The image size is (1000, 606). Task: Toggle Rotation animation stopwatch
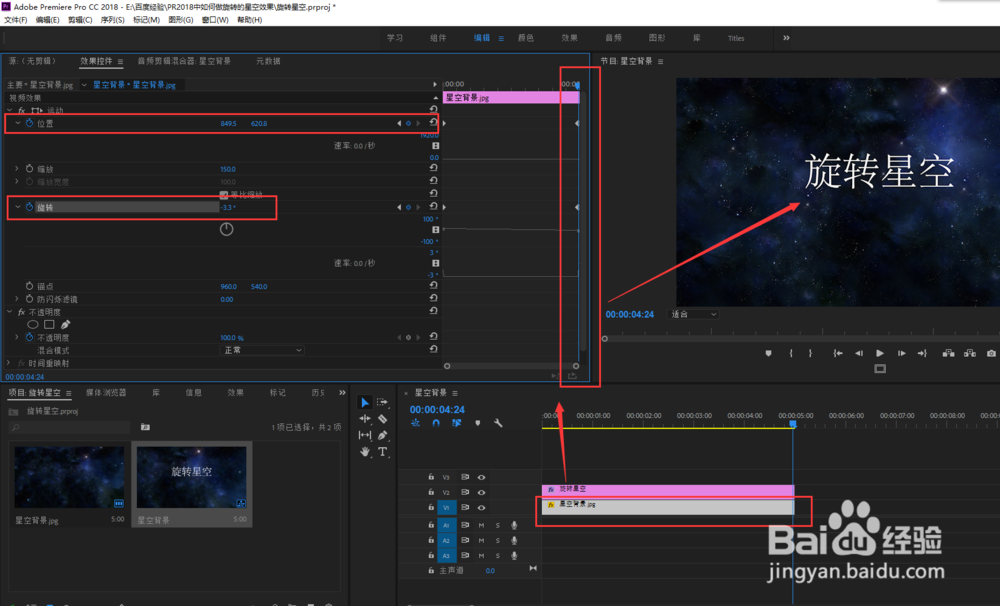pos(29,207)
